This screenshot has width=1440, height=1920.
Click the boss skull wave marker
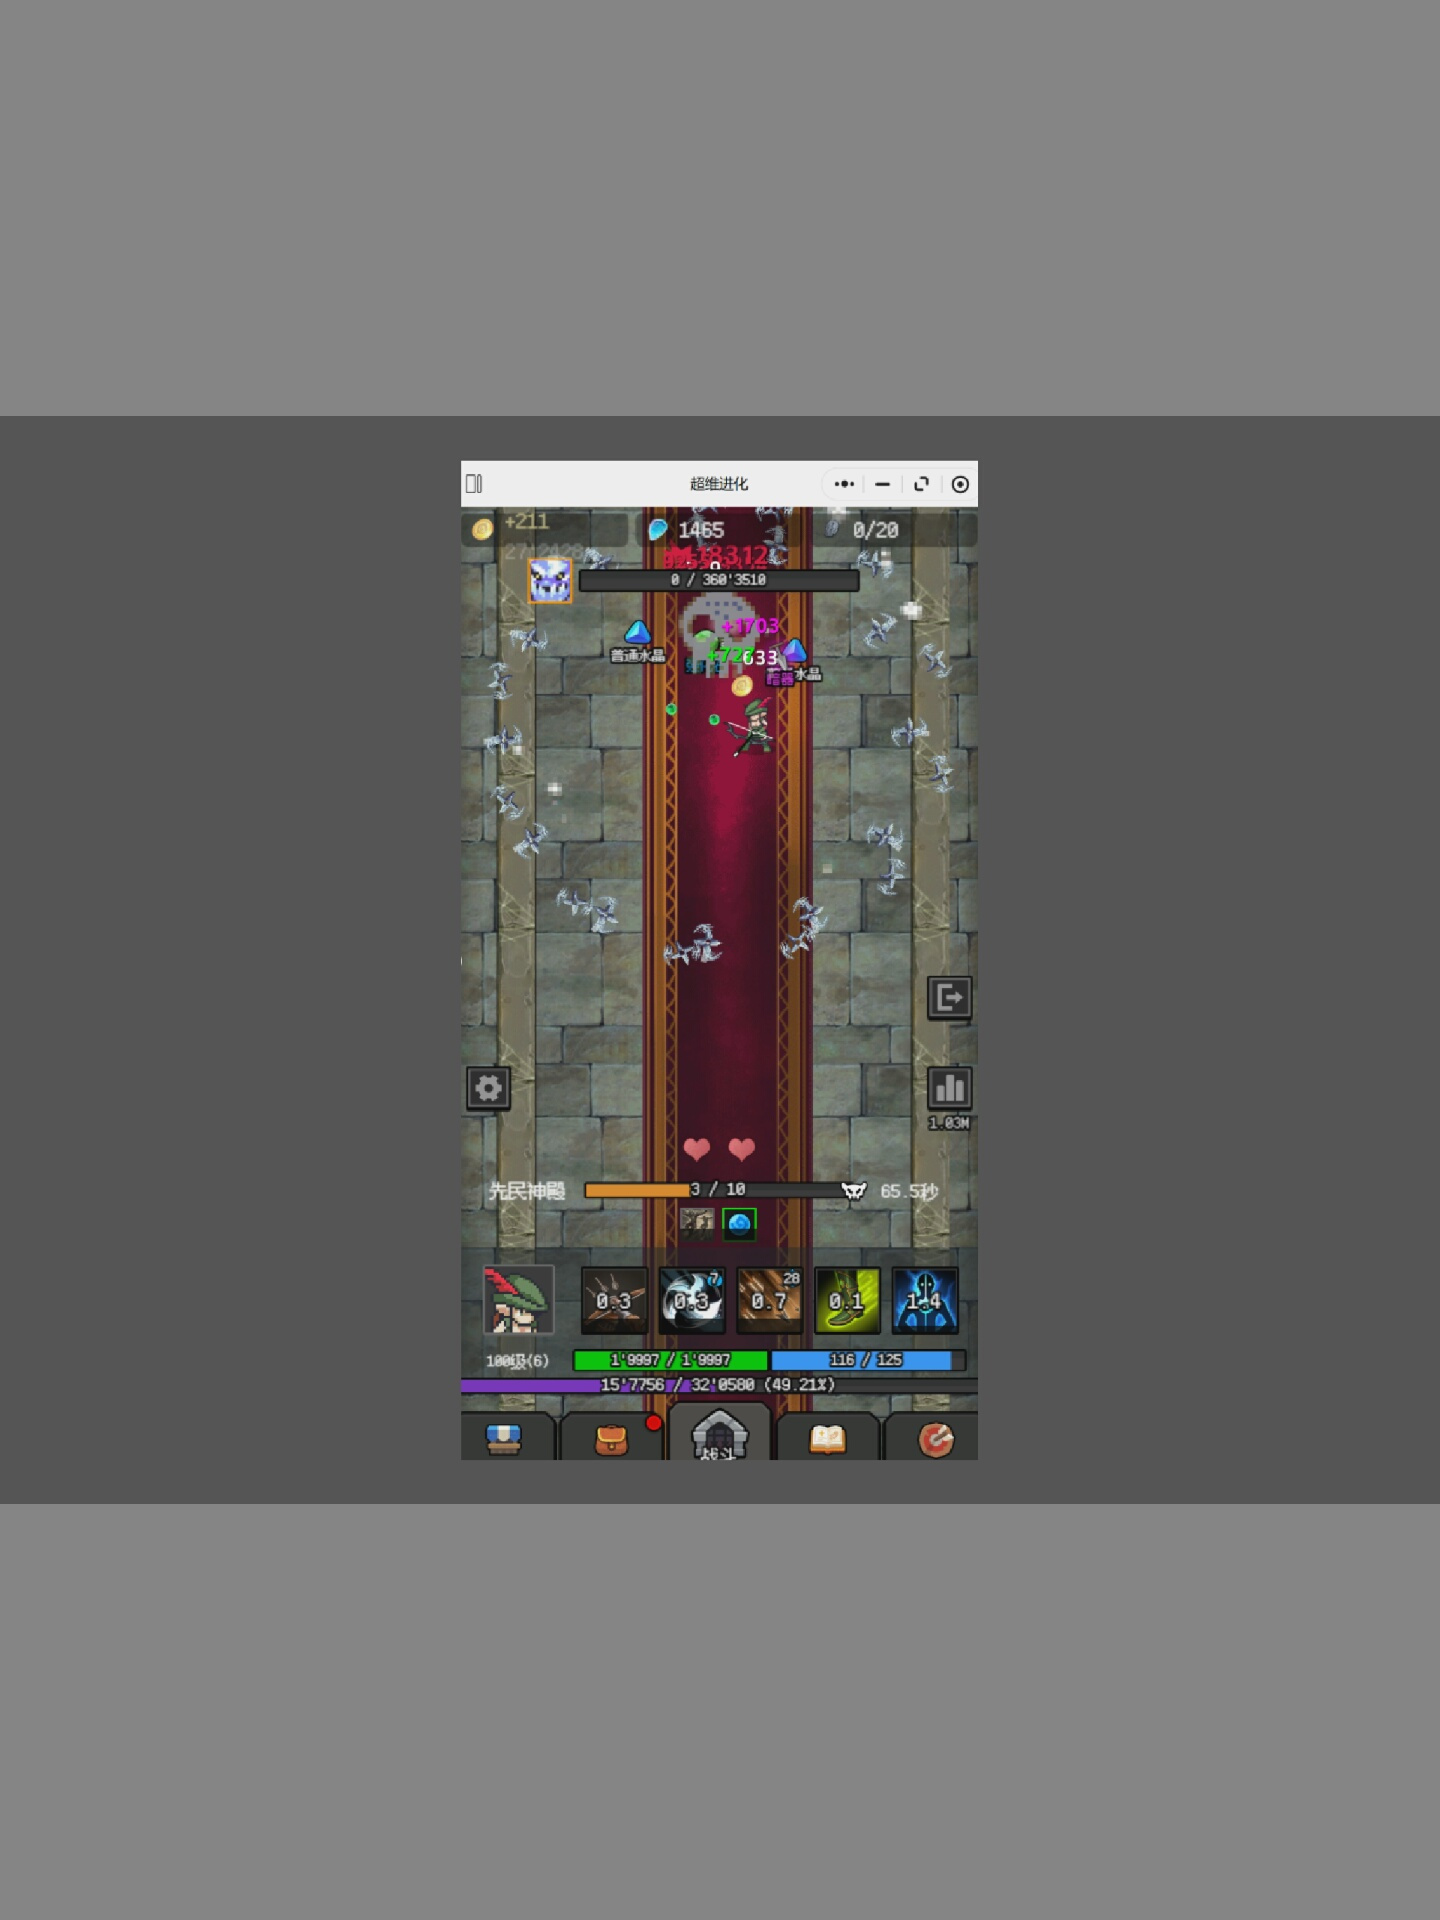pos(853,1190)
